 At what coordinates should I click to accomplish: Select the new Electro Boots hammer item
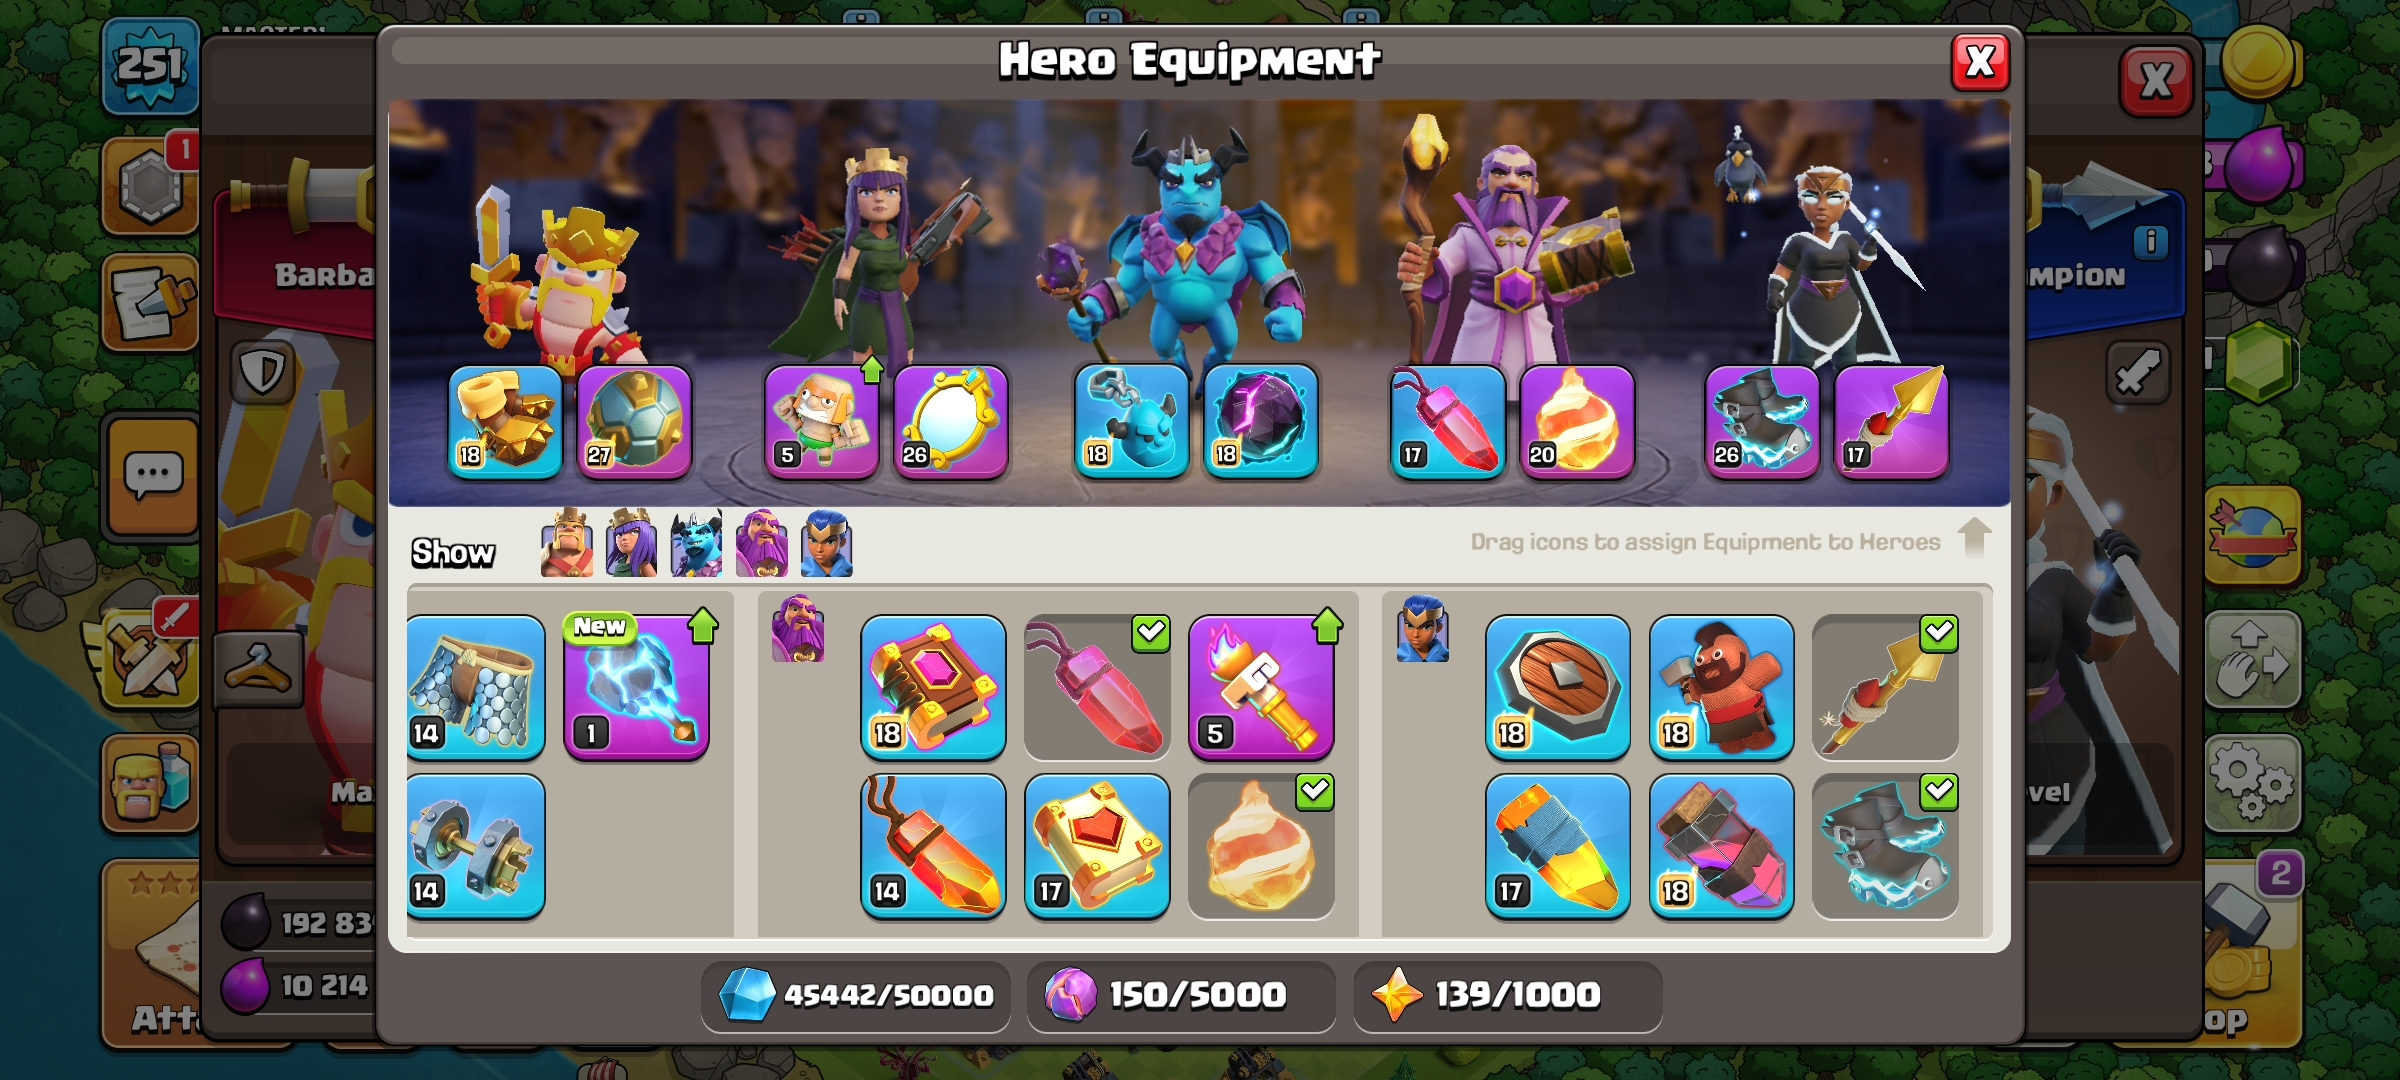pyautogui.click(x=637, y=687)
